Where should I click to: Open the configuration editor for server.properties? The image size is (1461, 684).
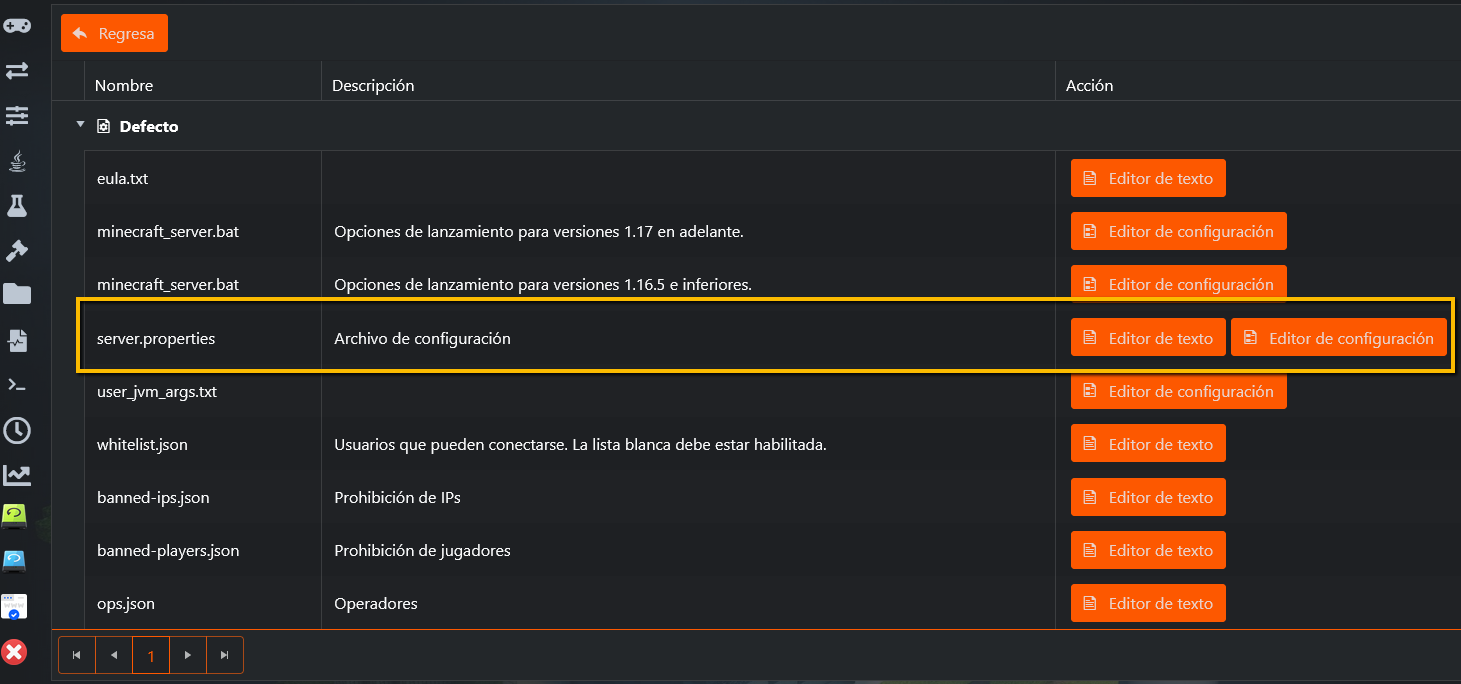(1339, 338)
